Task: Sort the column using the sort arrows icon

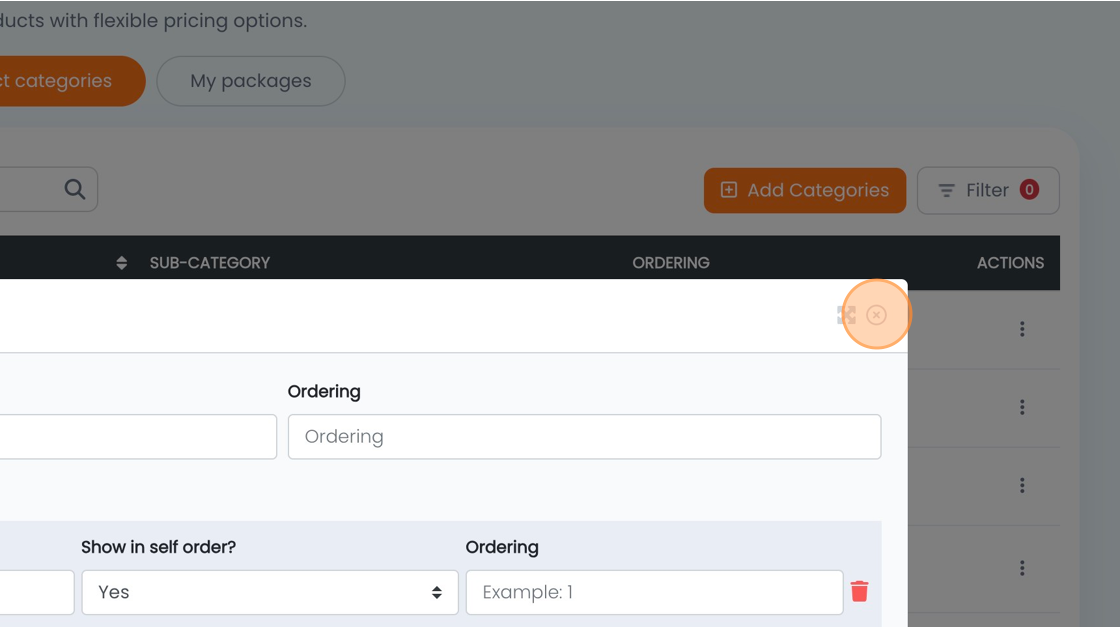Action: click(x=122, y=263)
